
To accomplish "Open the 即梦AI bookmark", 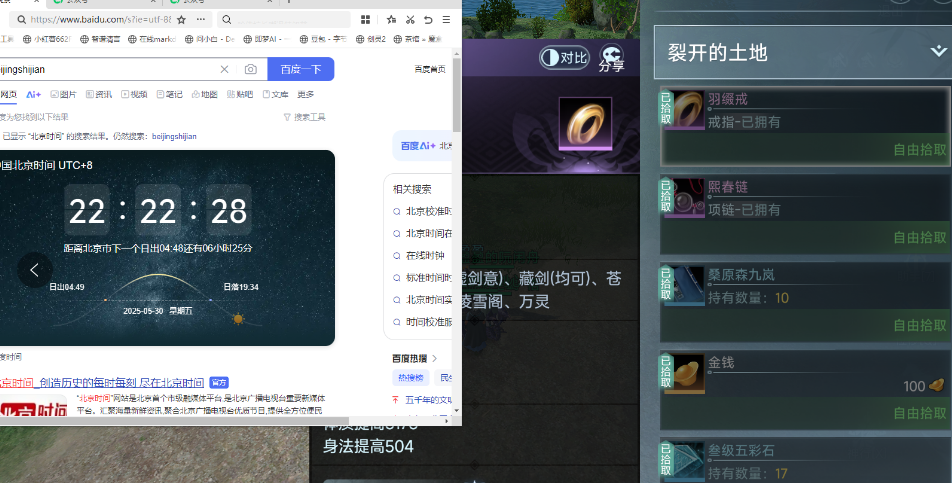I will (x=265, y=39).
